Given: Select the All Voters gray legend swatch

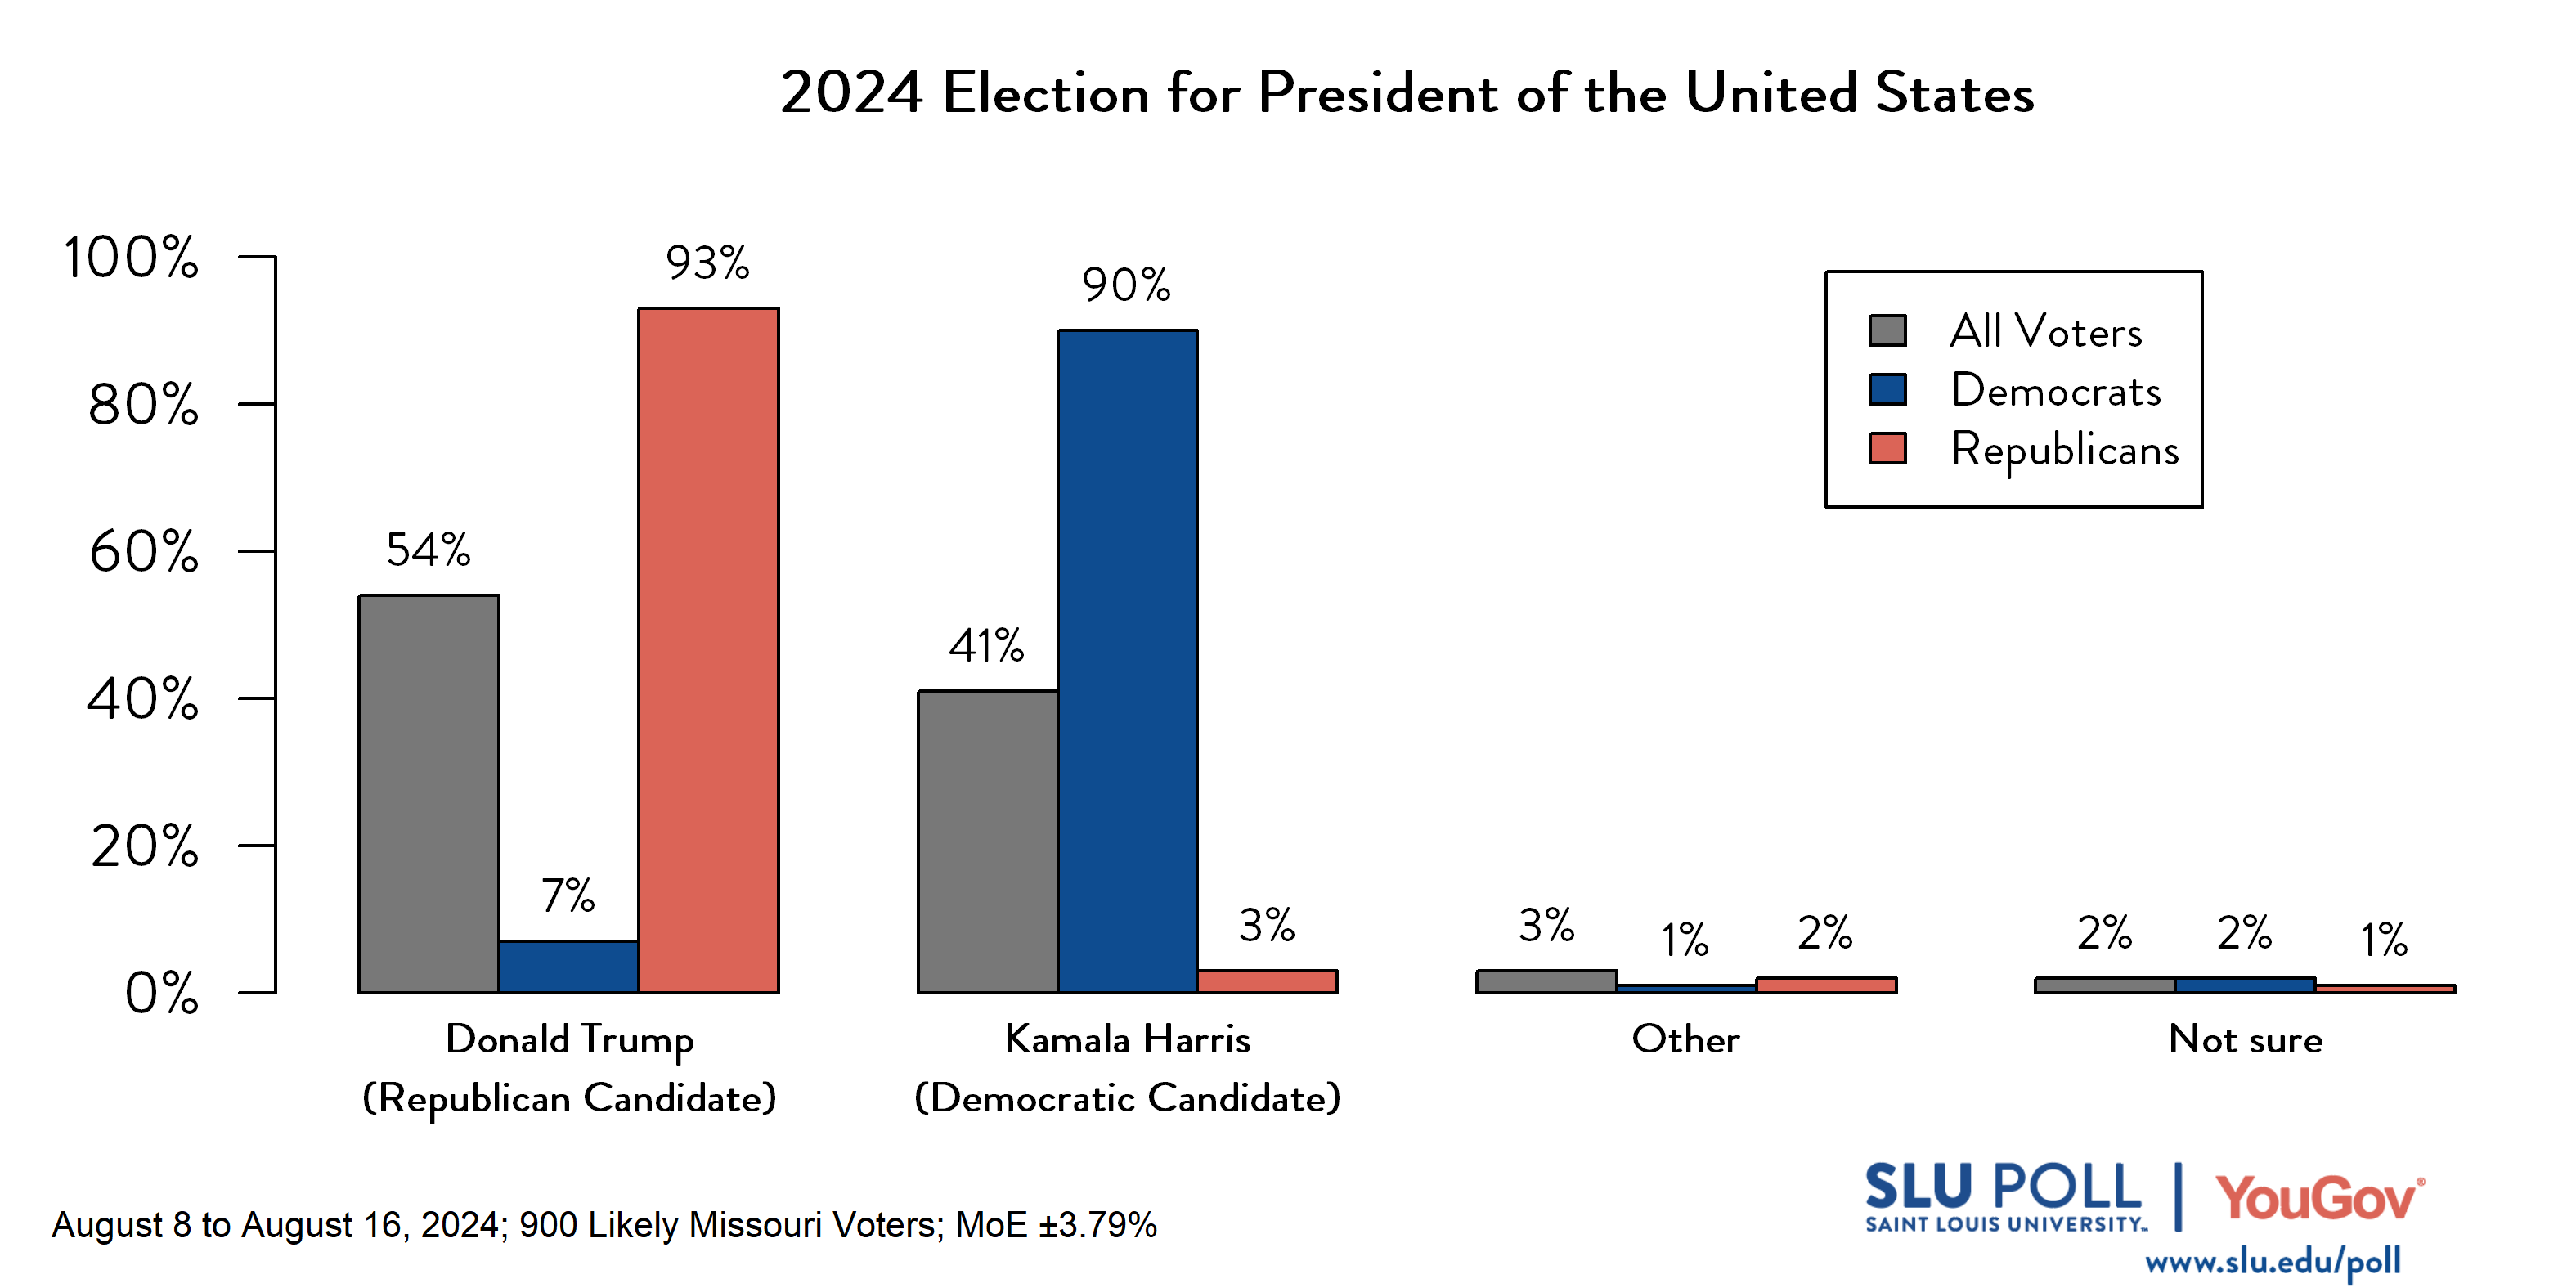Looking at the screenshot, I should (1887, 331).
